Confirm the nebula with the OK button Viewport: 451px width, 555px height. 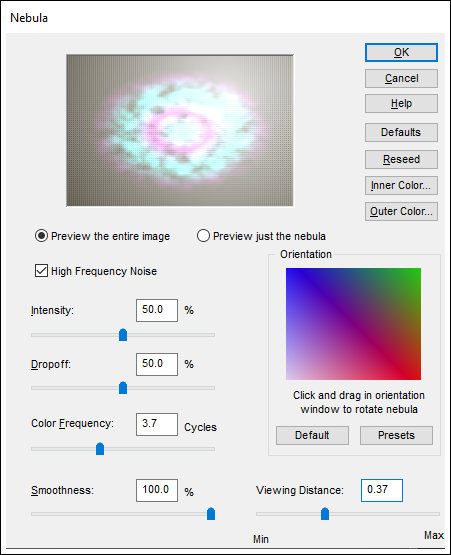[x=401, y=52]
